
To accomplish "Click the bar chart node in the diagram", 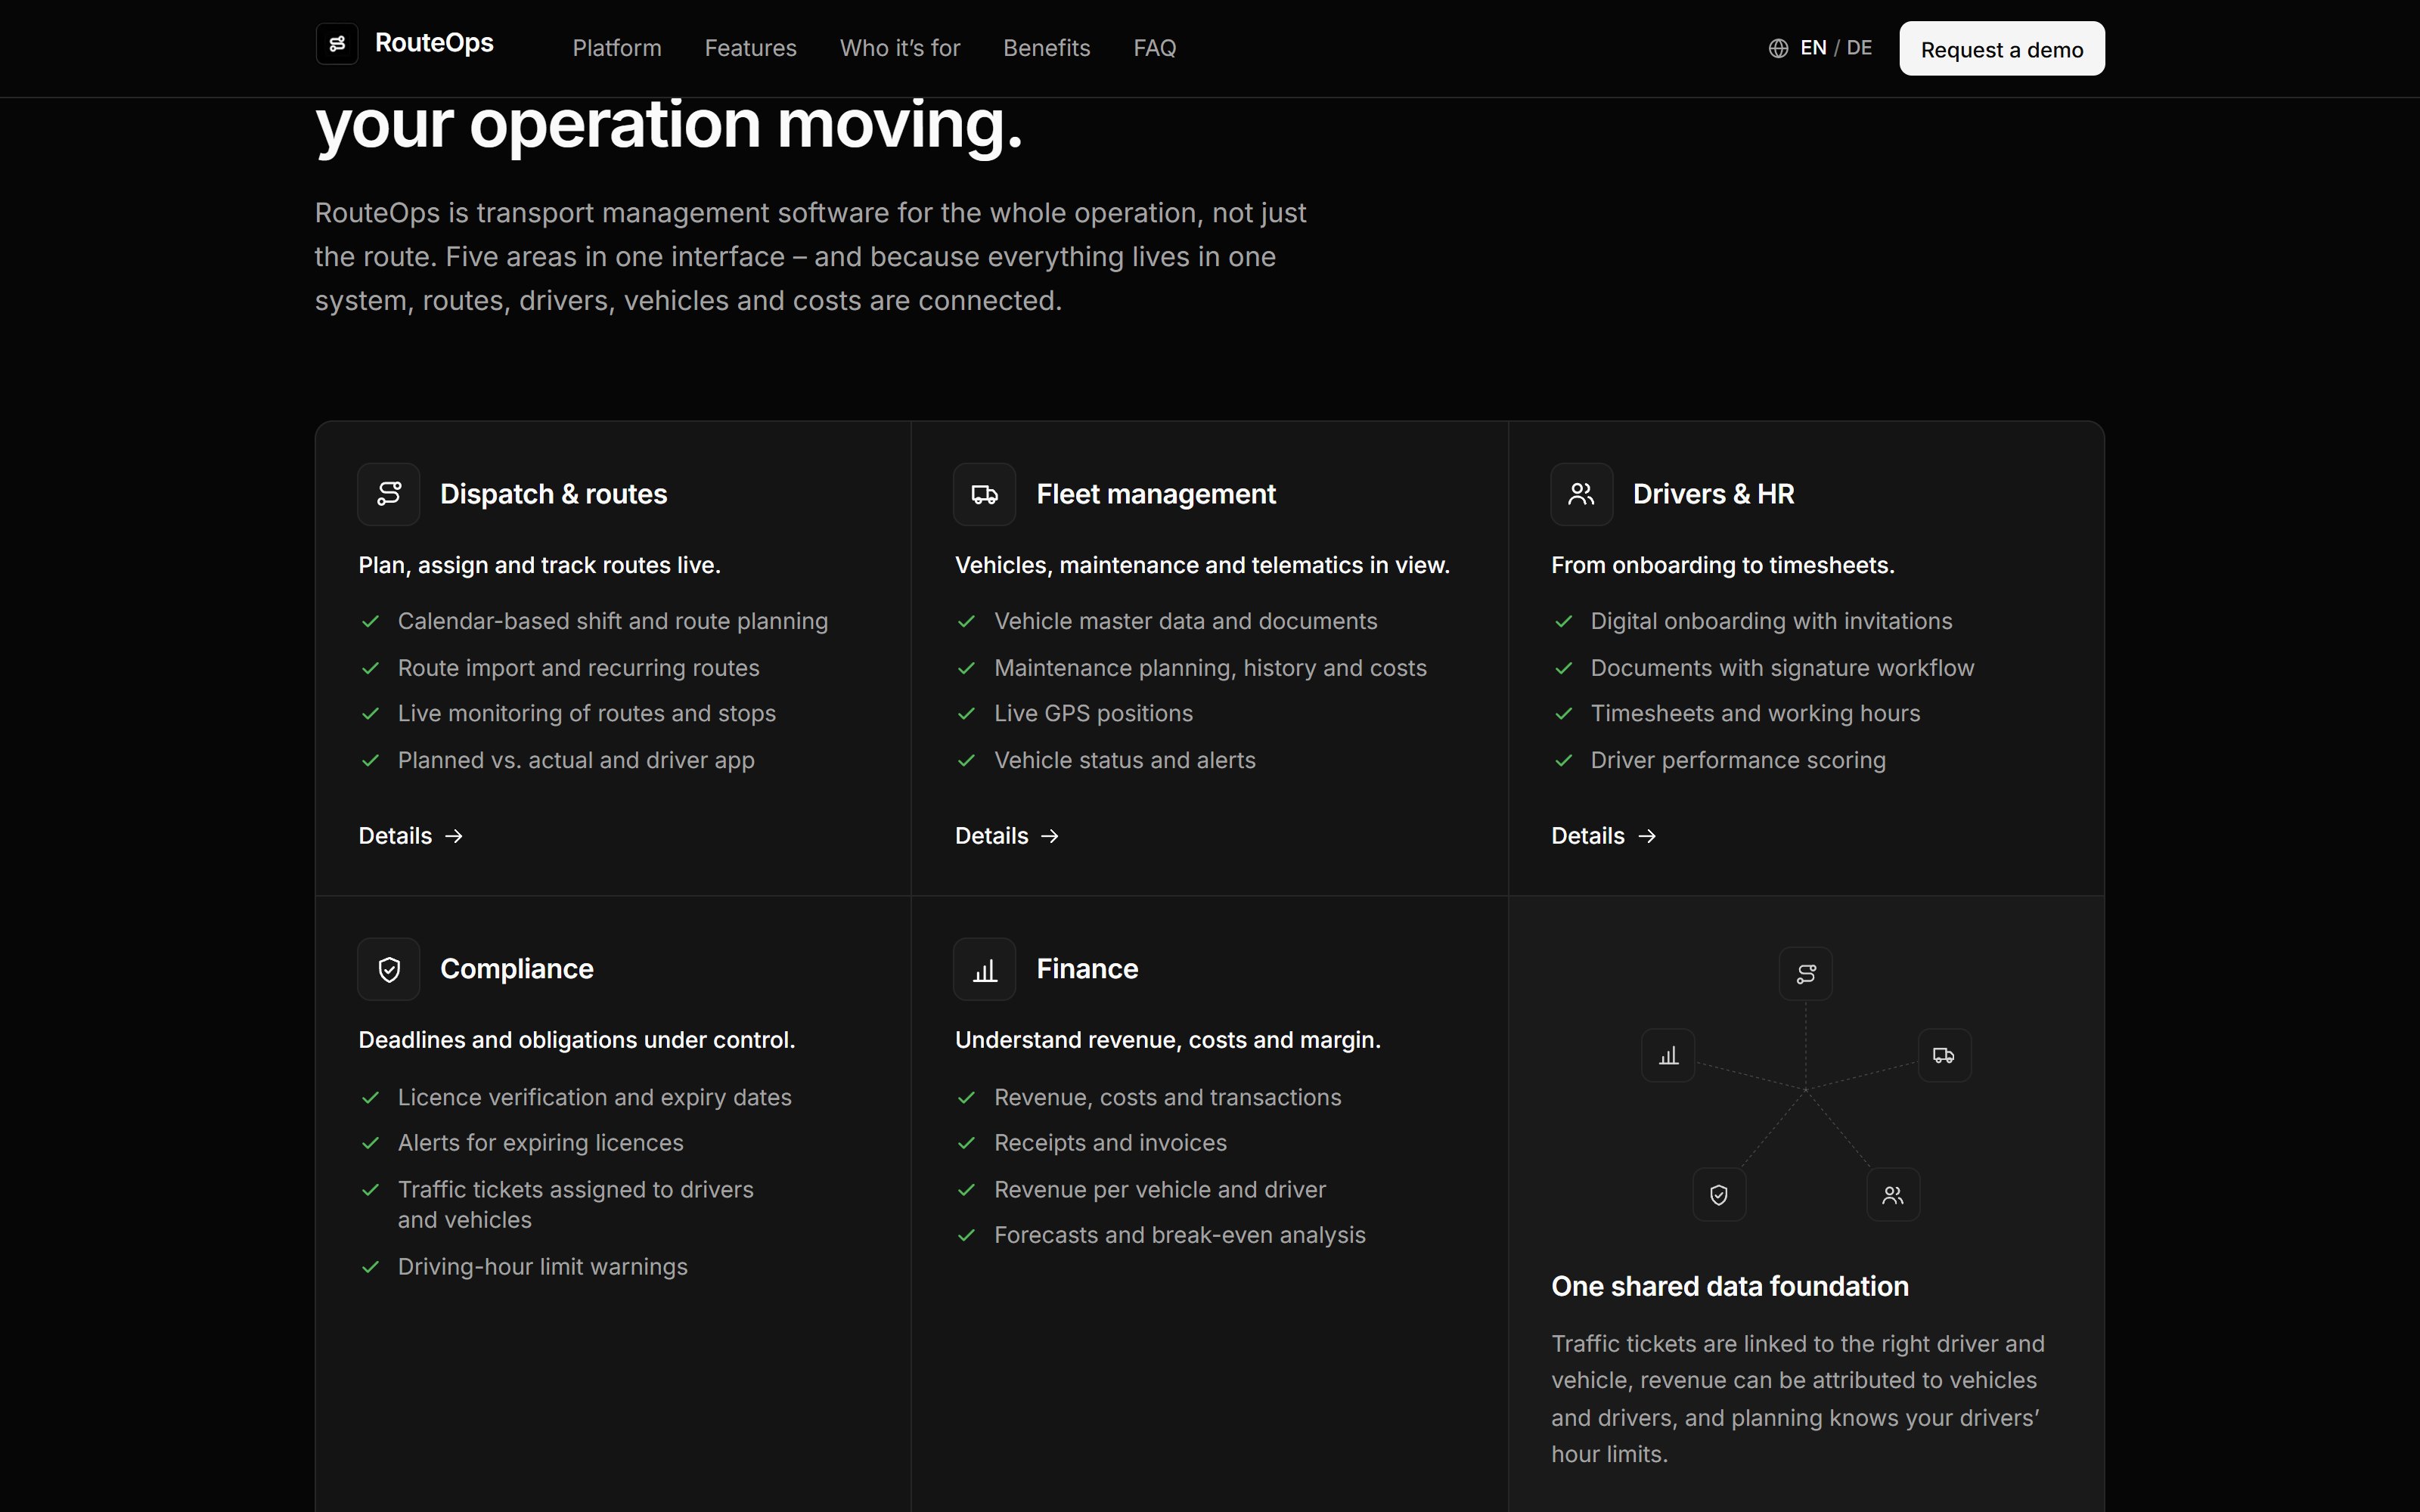I will (x=1669, y=1055).
